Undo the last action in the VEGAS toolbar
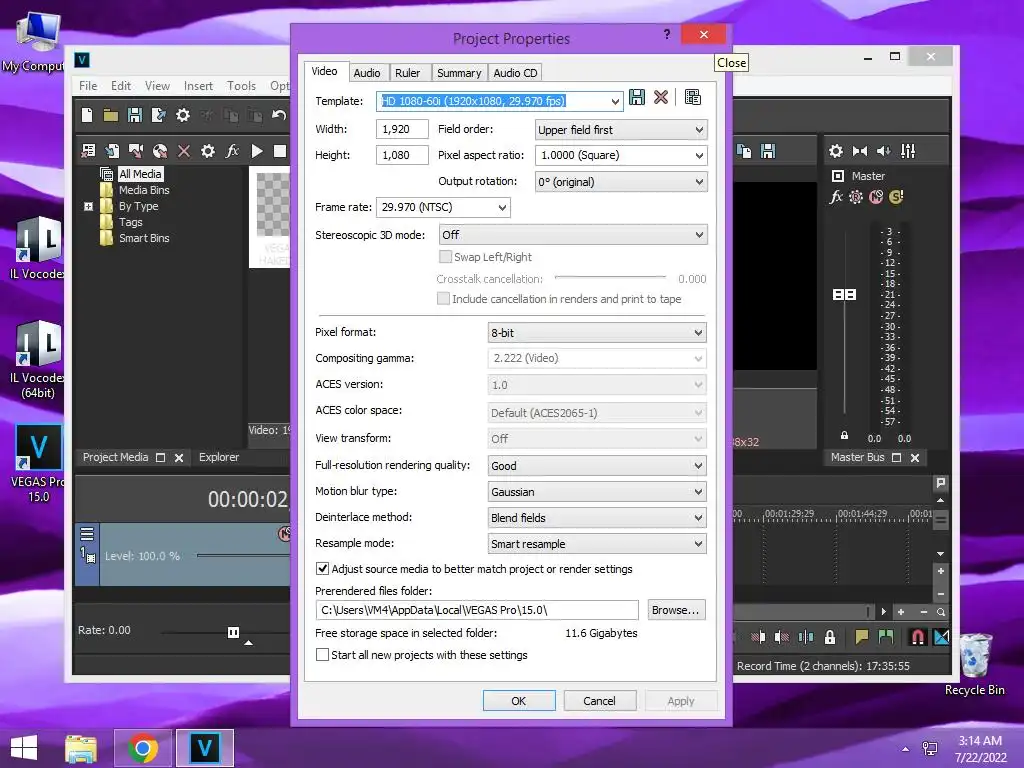 [279, 116]
